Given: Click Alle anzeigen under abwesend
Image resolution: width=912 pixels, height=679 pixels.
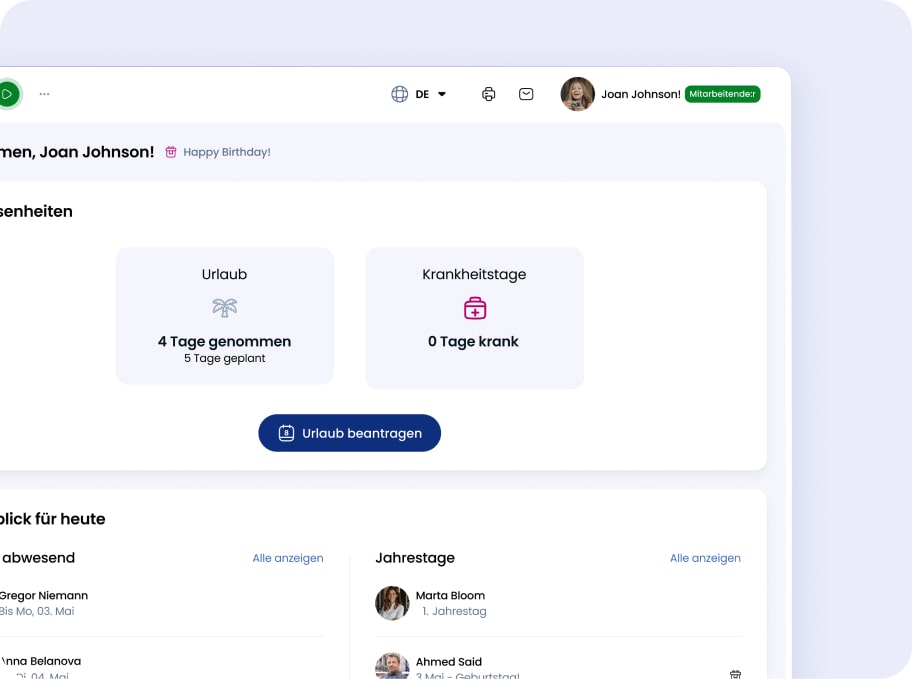Looking at the screenshot, I should (288, 558).
